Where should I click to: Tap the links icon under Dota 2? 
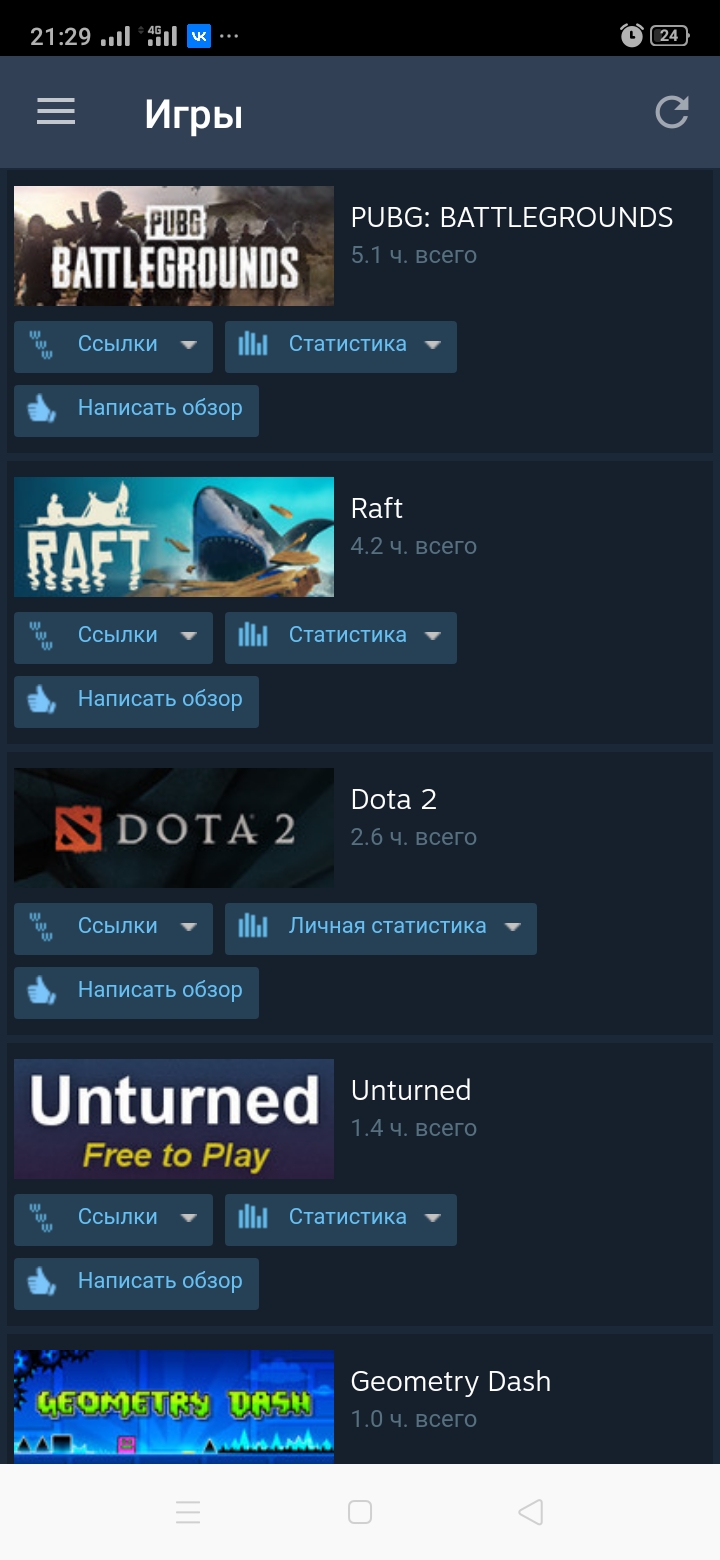tap(42, 927)
